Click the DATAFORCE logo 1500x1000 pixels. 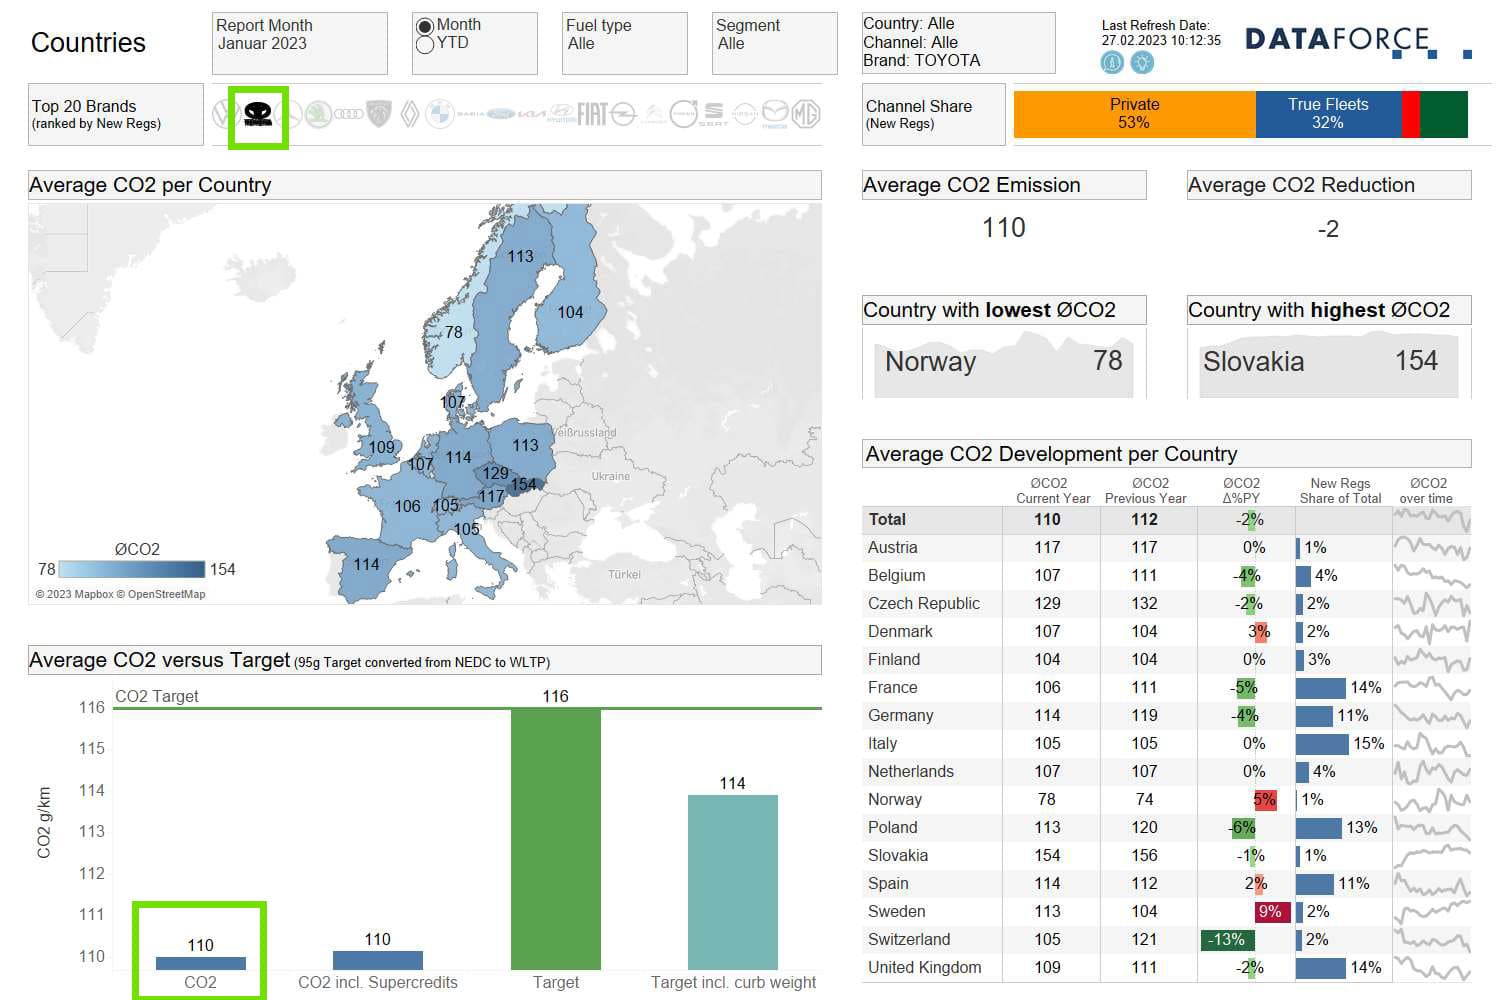pos(1358,41)
